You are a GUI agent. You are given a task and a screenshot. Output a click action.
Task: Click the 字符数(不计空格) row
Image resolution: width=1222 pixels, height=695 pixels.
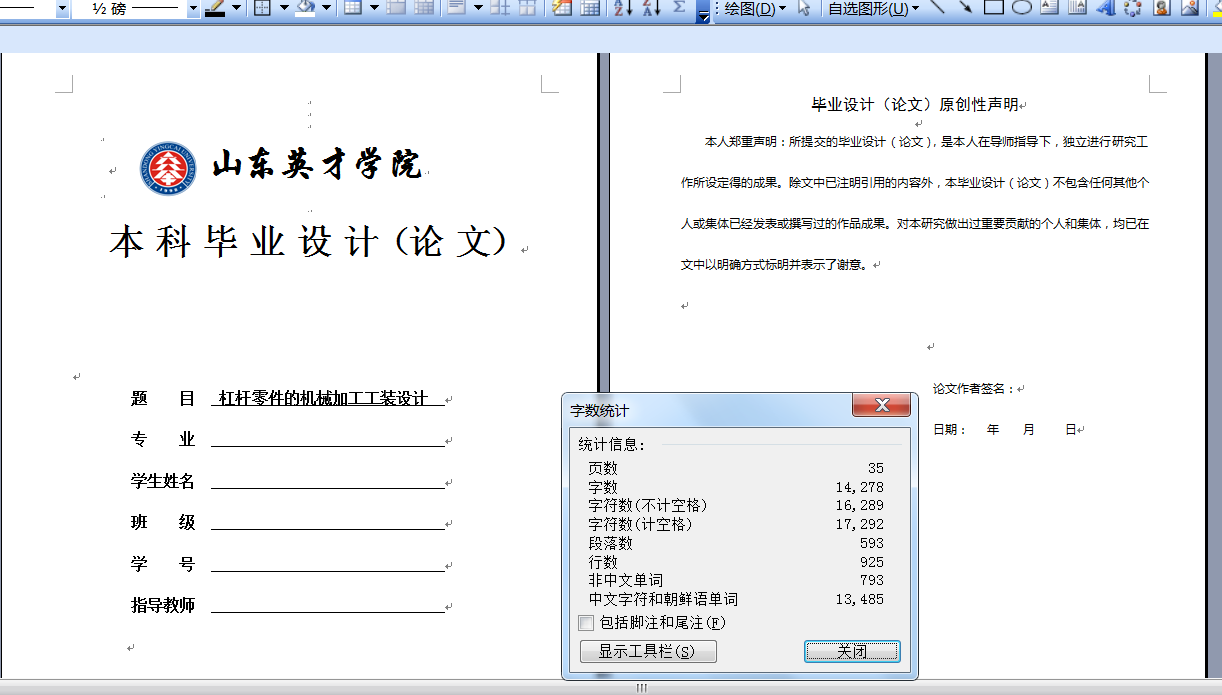[736, 506]
